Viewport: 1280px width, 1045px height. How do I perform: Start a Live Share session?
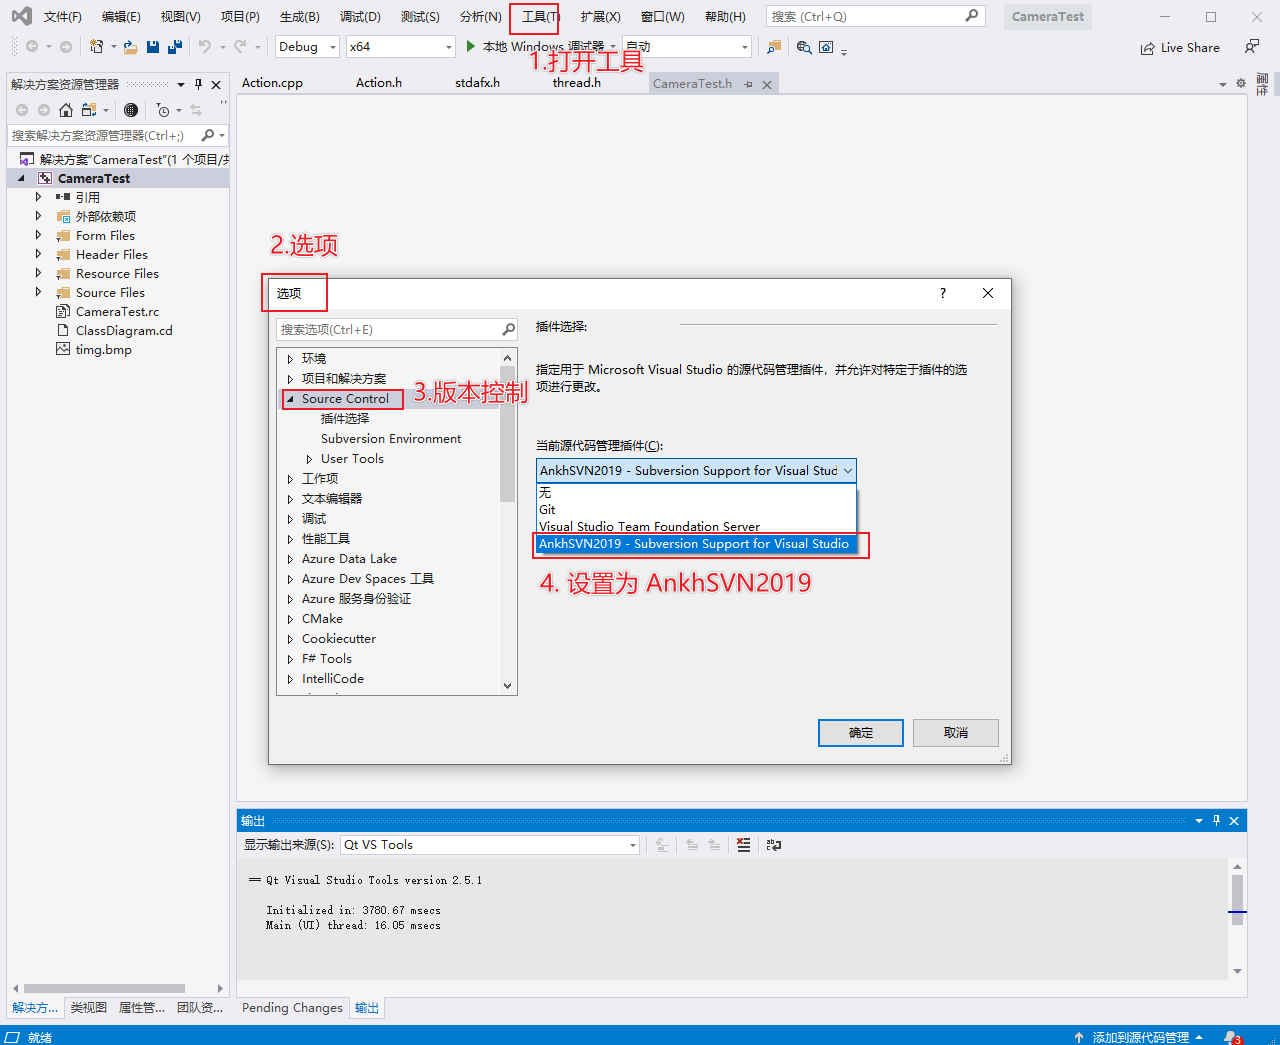[x=1180, y=47]
